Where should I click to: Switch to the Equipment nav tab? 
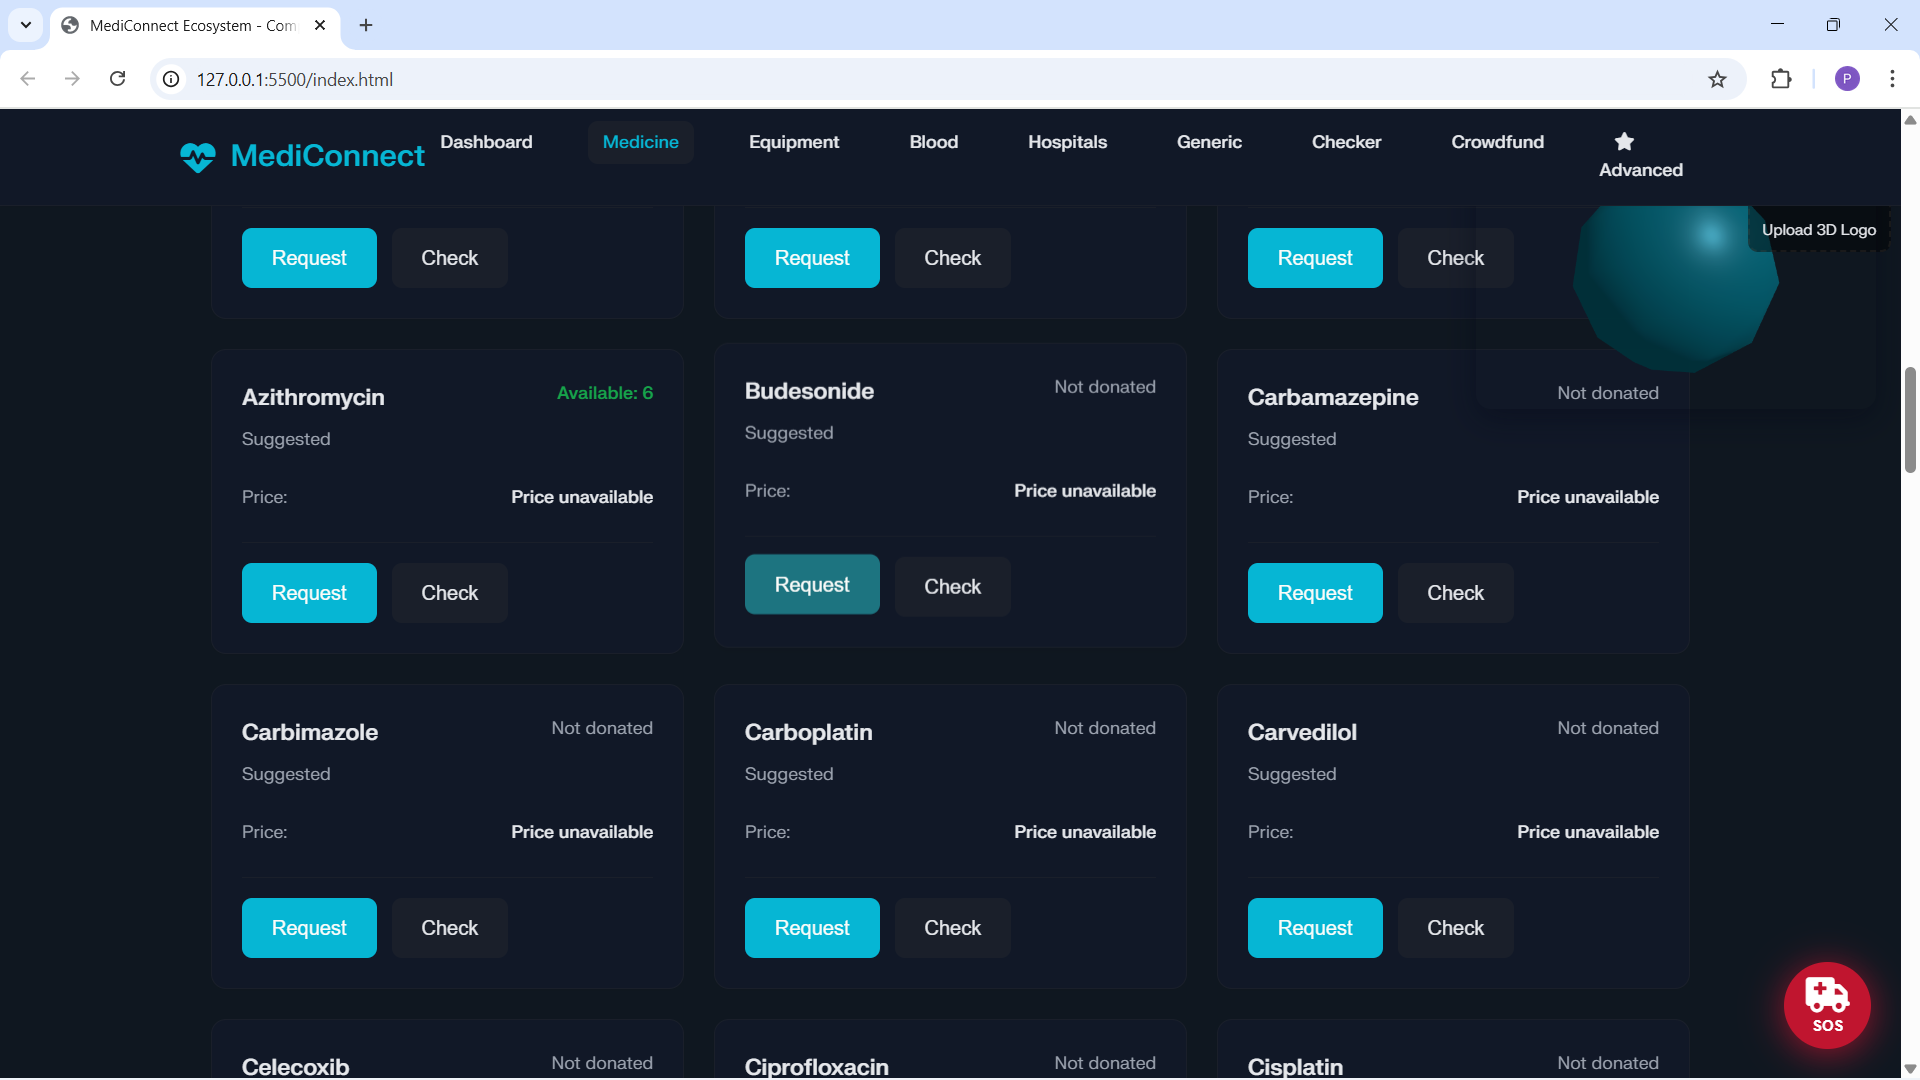[793, 142]
